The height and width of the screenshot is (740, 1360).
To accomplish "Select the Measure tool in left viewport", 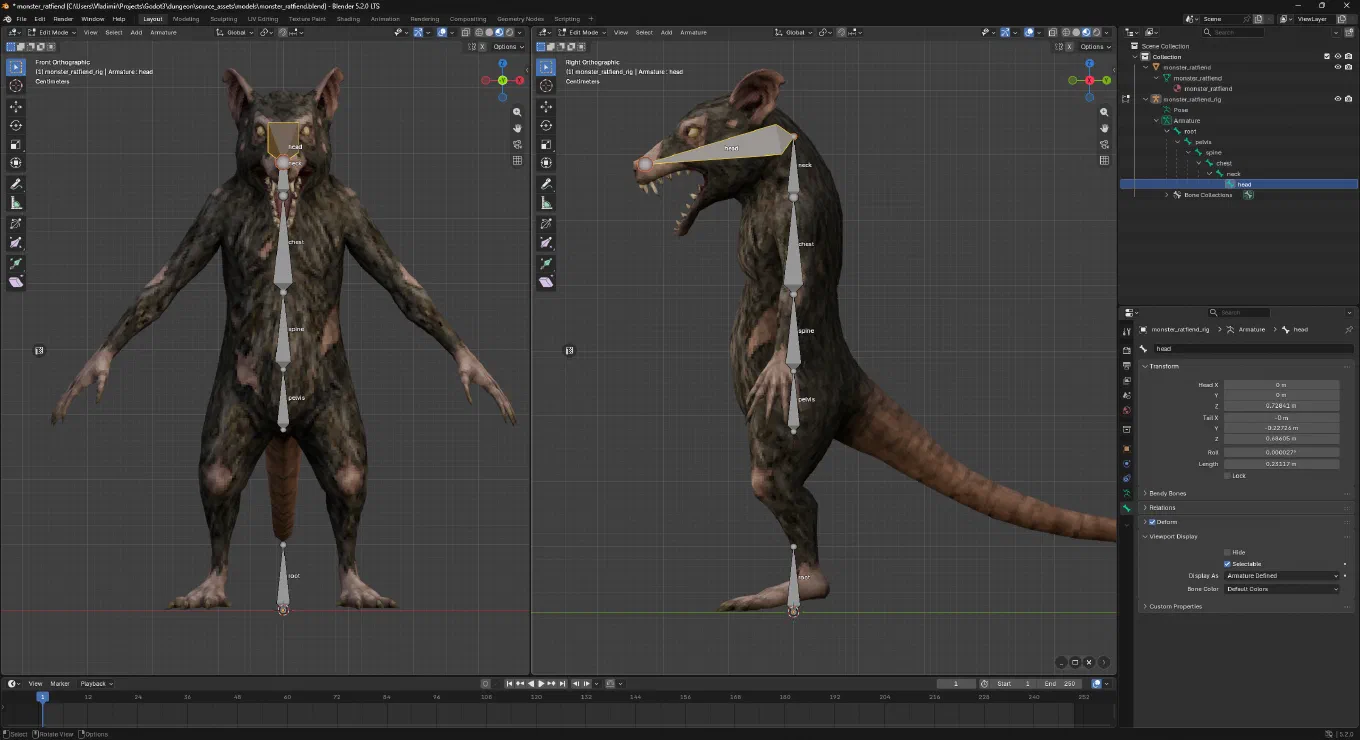I will [16, 203].
